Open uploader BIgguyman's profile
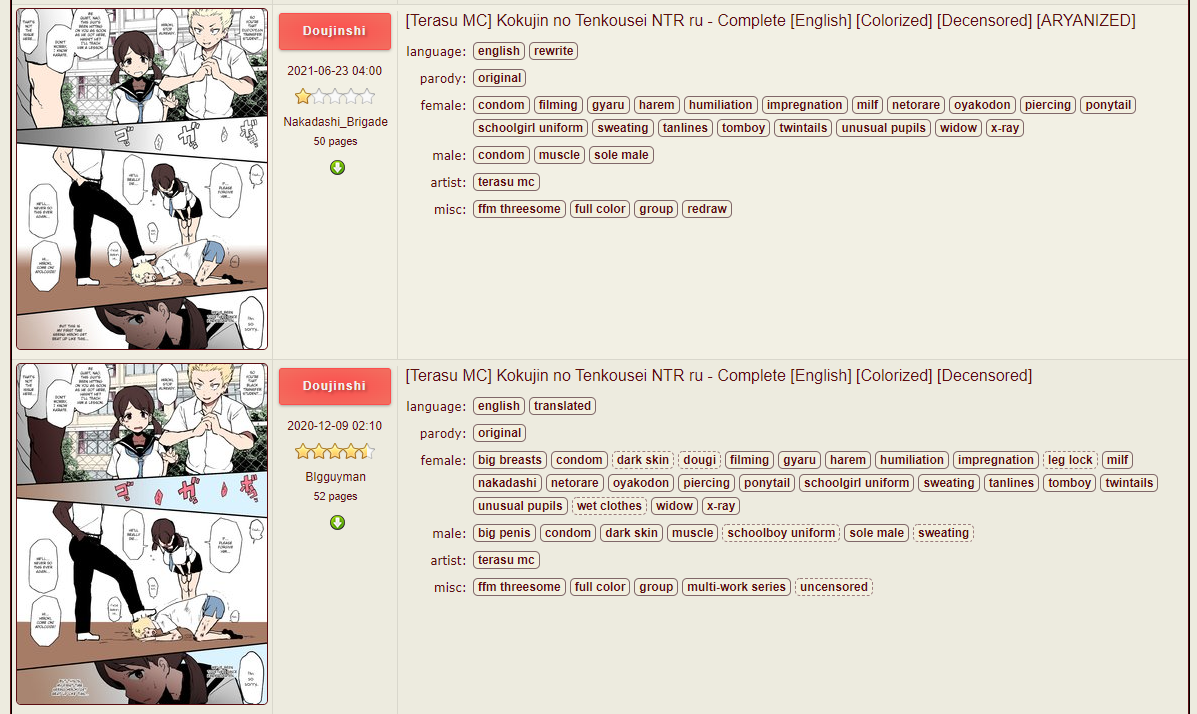This screenshot has width=1197, height=714. (x=335, y=477)
